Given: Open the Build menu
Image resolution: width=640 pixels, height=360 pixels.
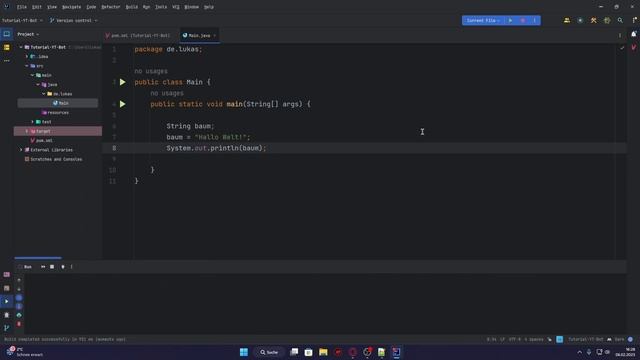Looking at the screenshot, I should point(131,7).
